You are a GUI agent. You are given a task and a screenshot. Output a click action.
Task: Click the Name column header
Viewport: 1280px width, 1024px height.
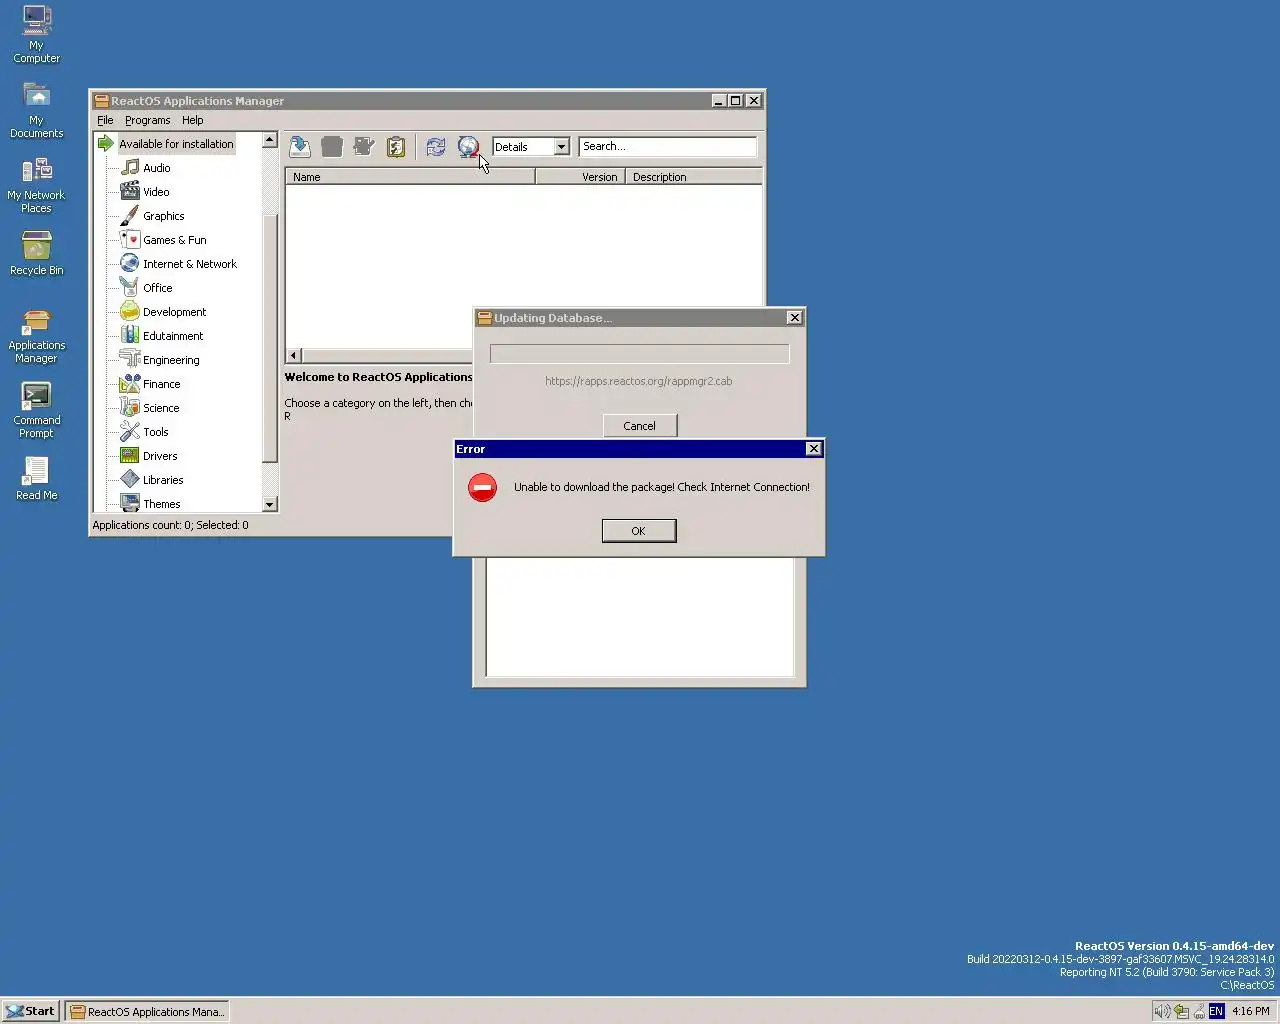410,177
